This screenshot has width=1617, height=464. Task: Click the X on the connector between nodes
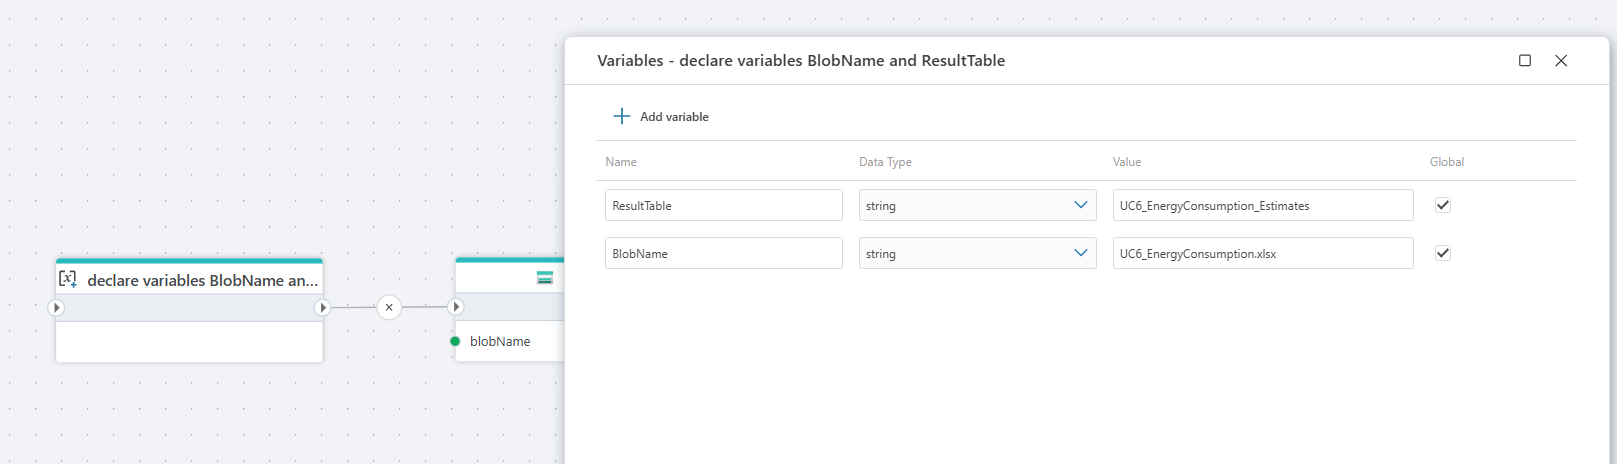(389, 307)
